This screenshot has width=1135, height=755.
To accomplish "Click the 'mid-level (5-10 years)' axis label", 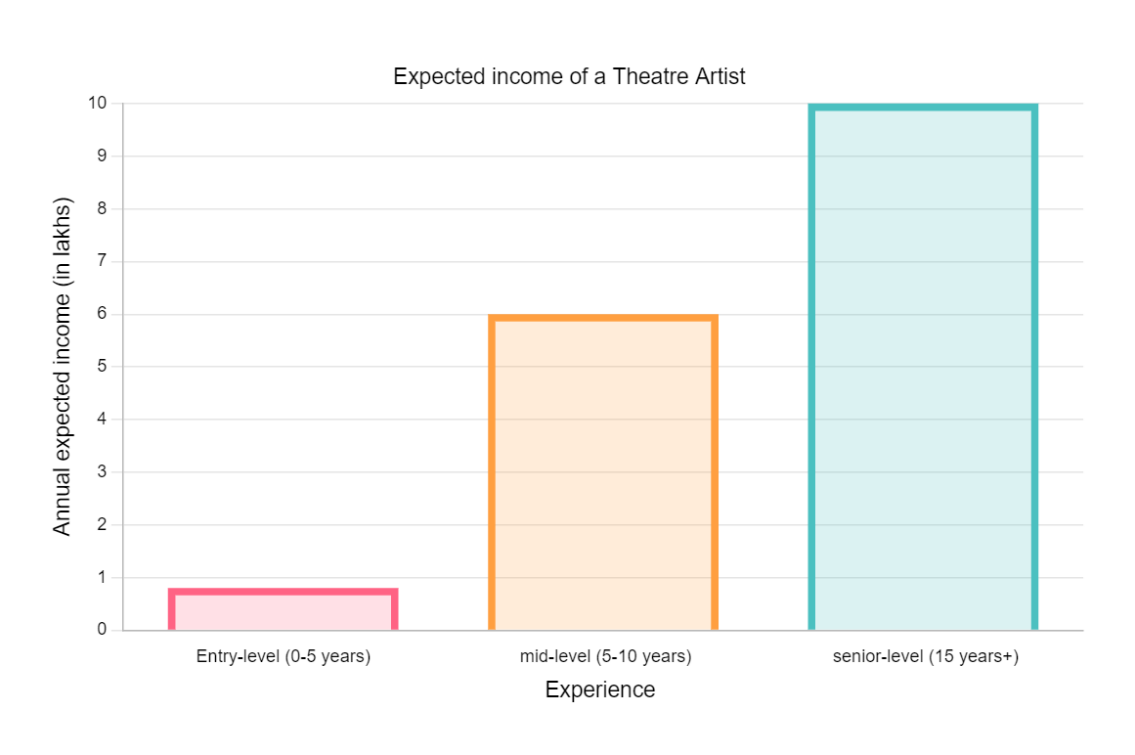I will click(605, 657).
